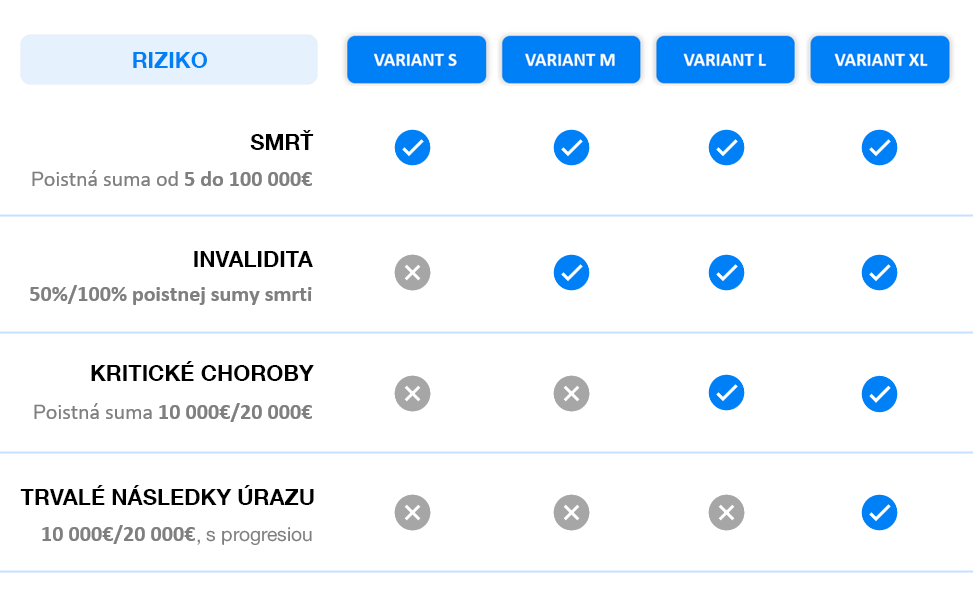Click the VARIANT L button
The width and height of the screenshot is (973, 593).
(725, 59)
